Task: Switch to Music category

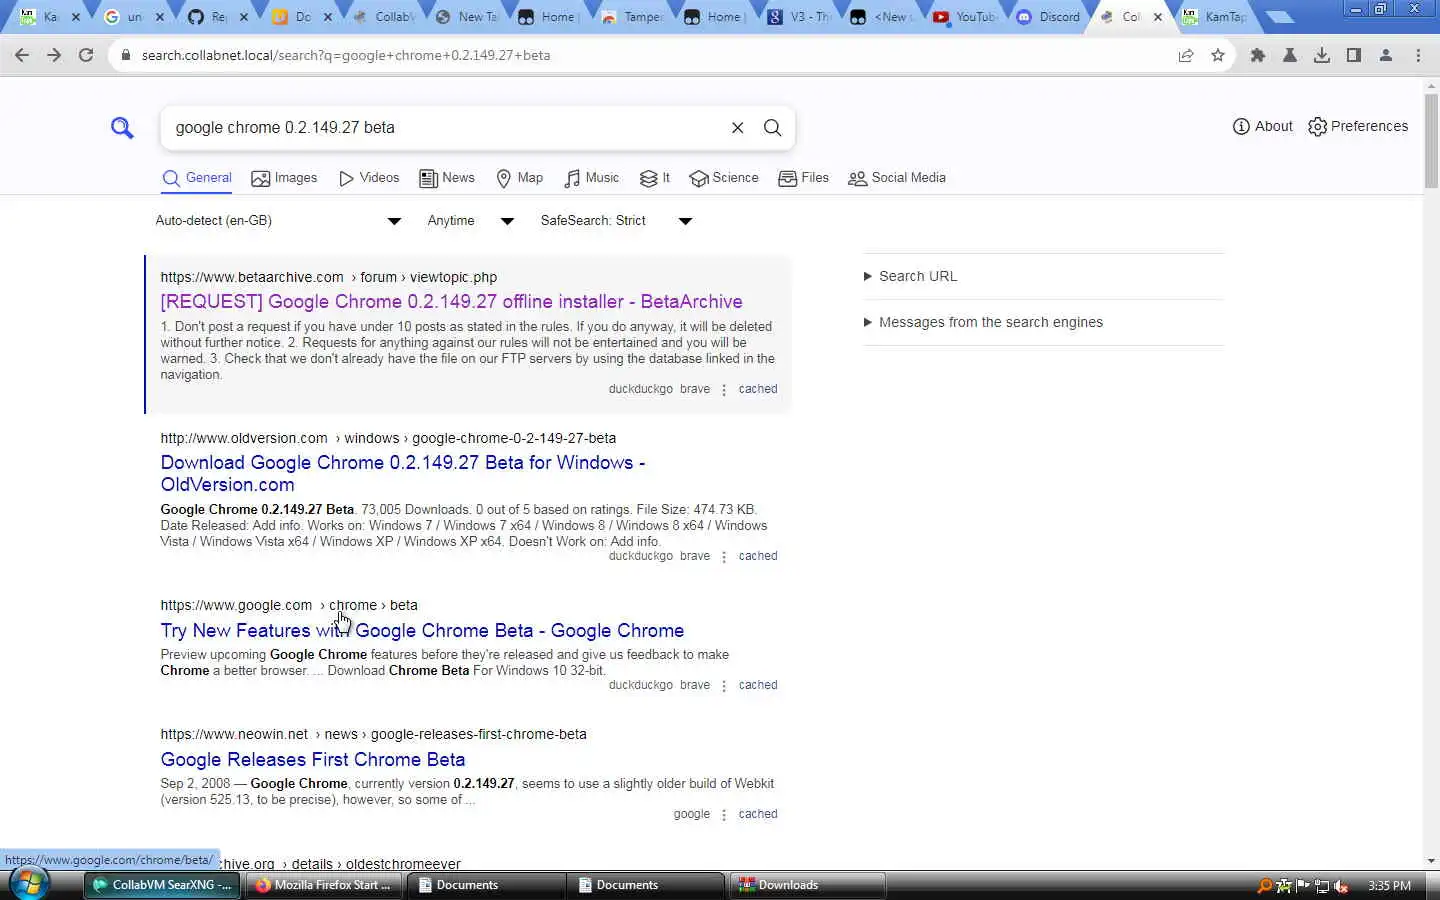Action: [592, 178]
